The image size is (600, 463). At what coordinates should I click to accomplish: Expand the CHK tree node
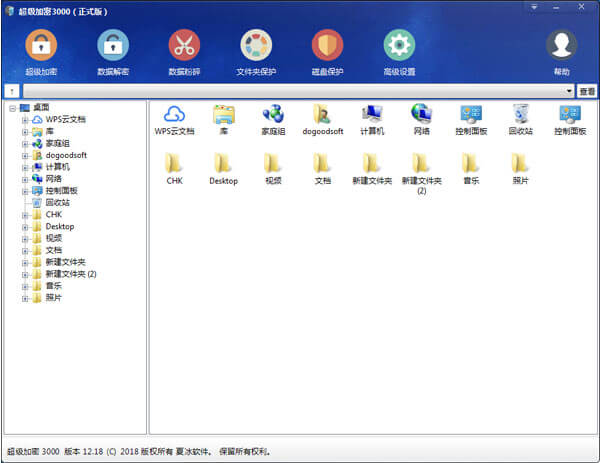pyautogui.click(x=25, y=215)
